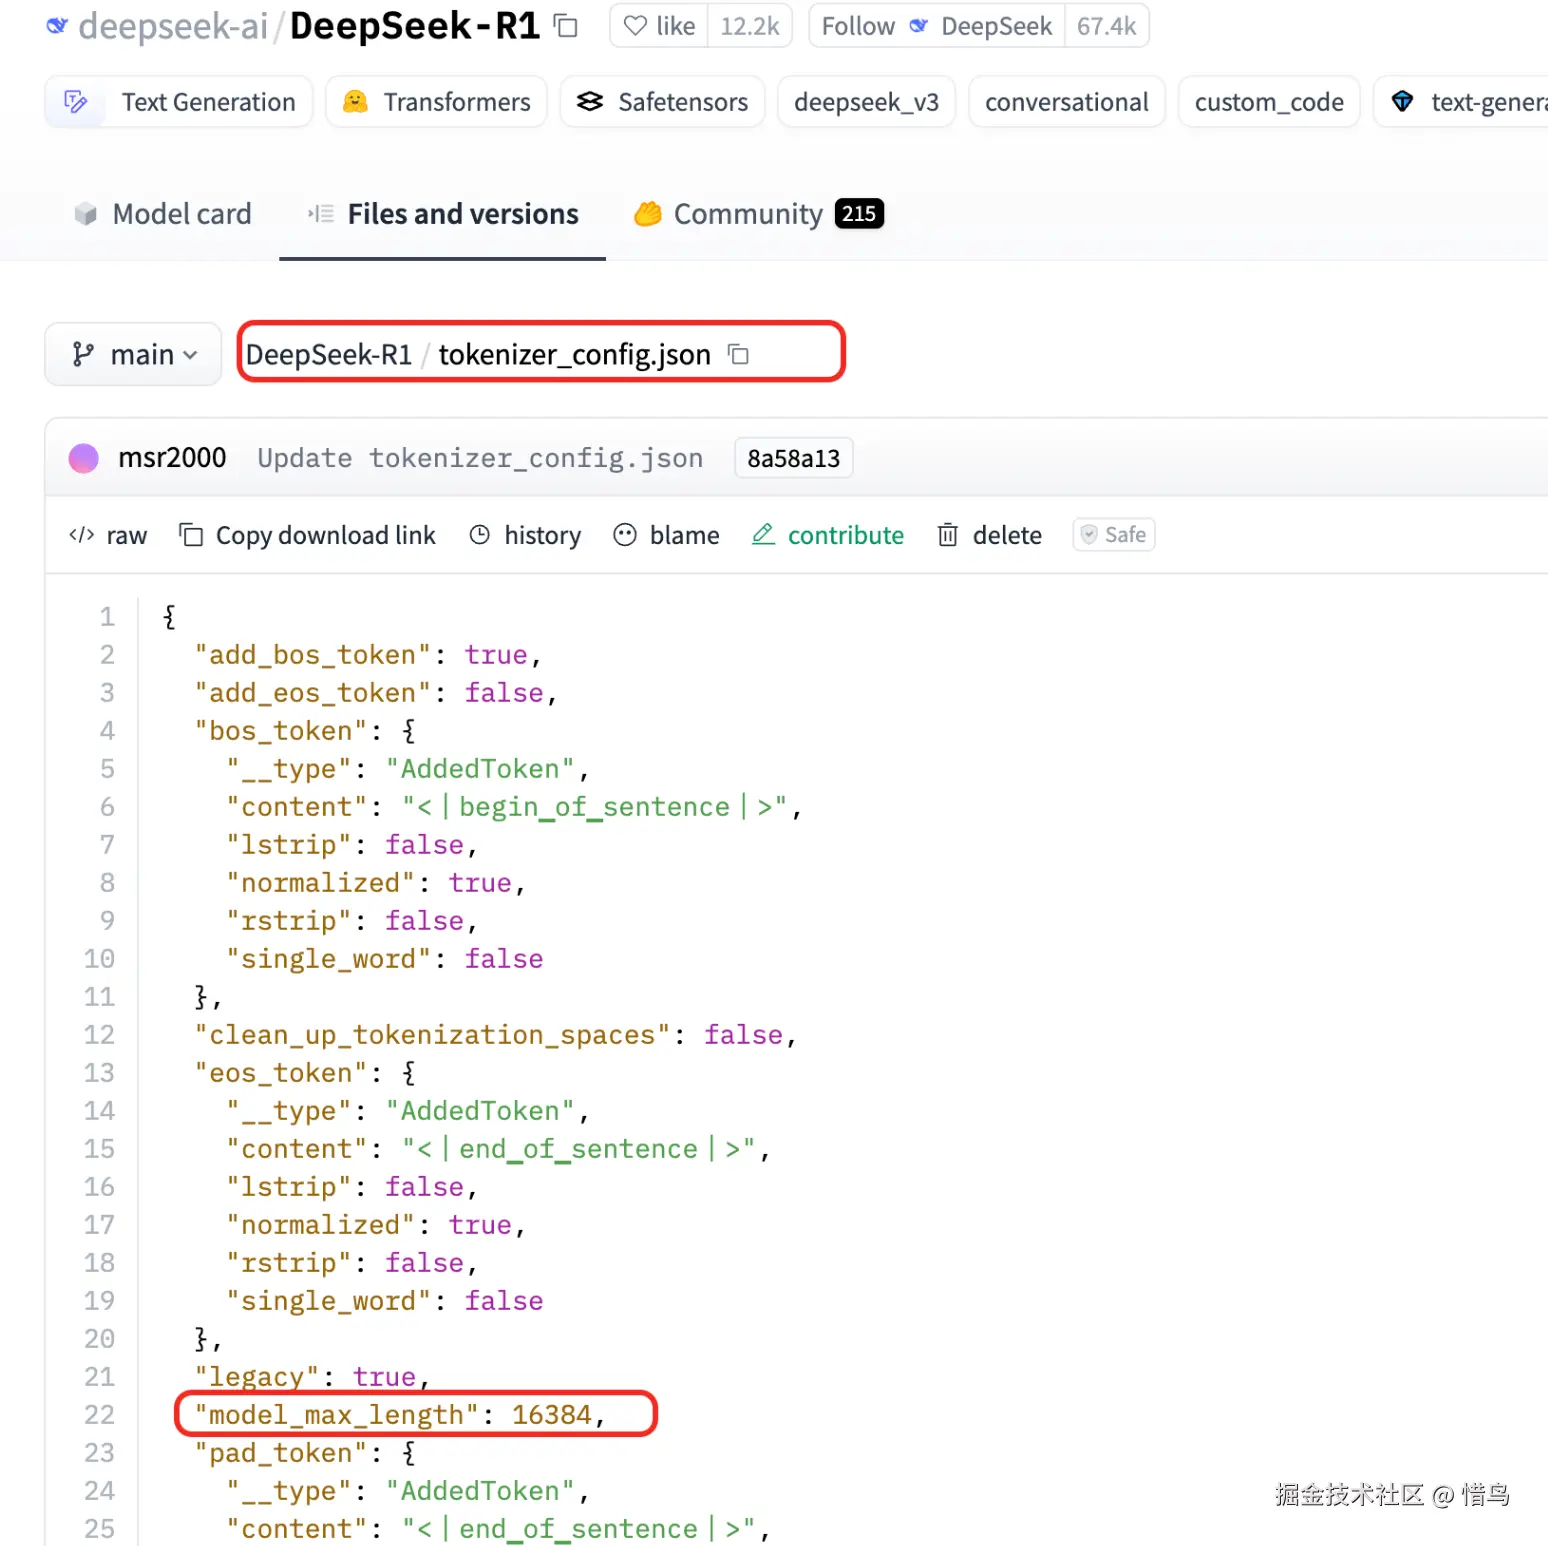Click the heart like button
This screenshot has height=1546, width=1548.
point(660,26)
